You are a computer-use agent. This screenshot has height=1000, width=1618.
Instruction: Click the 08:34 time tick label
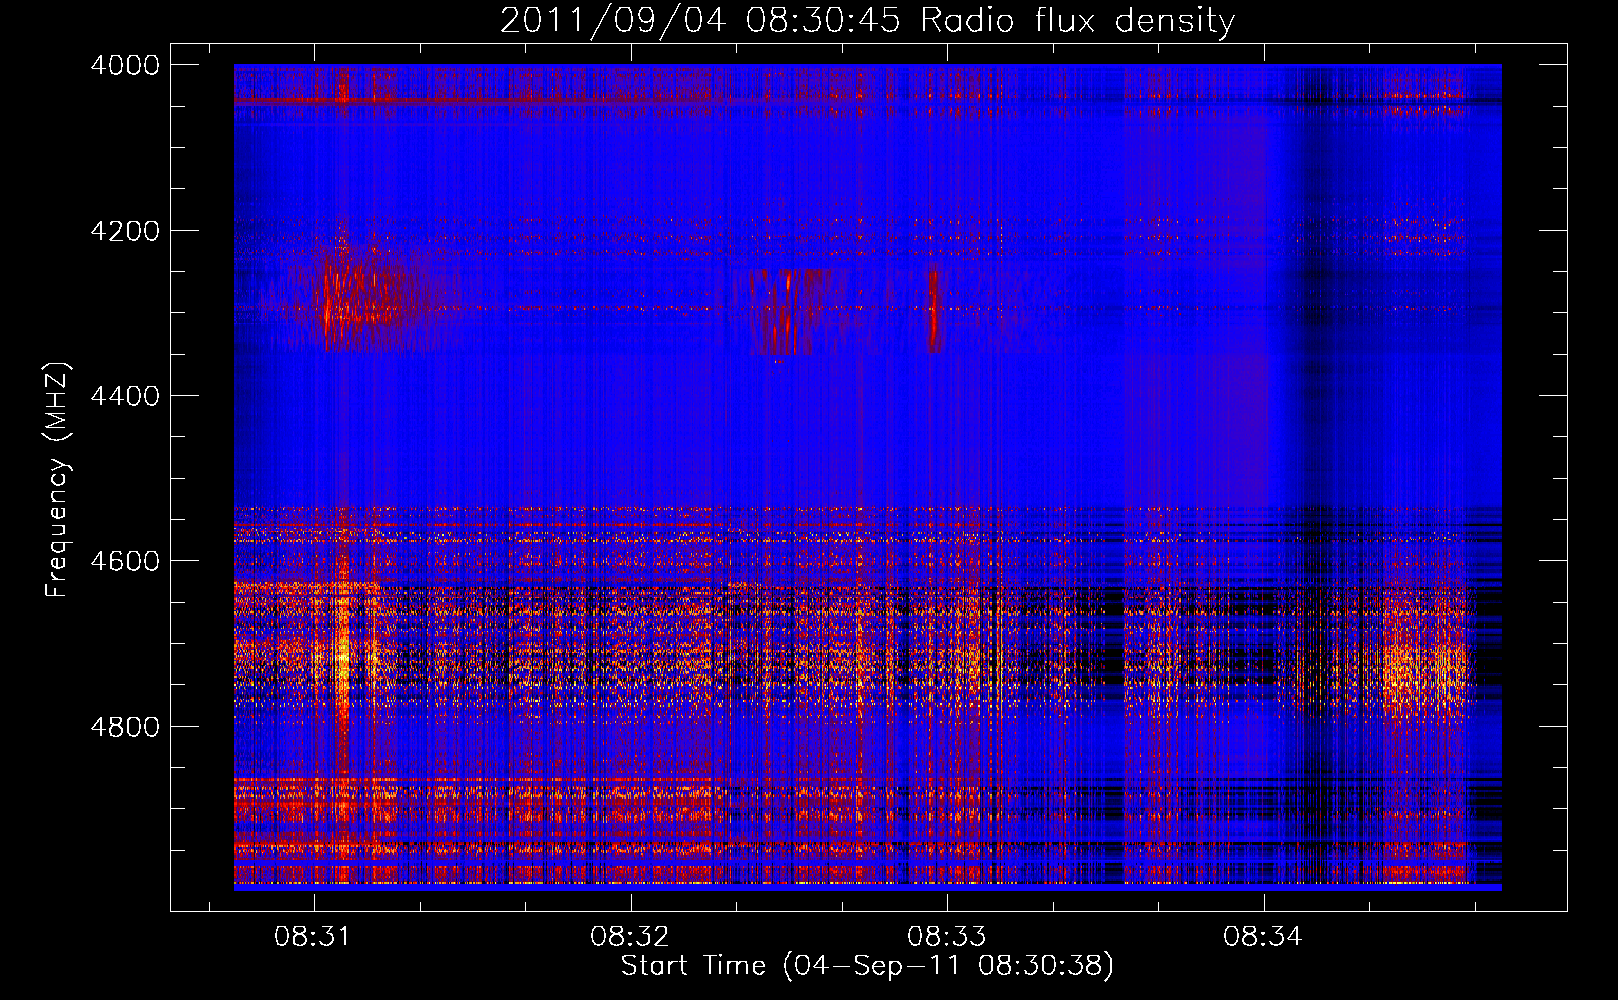[x=1263, y=936]
